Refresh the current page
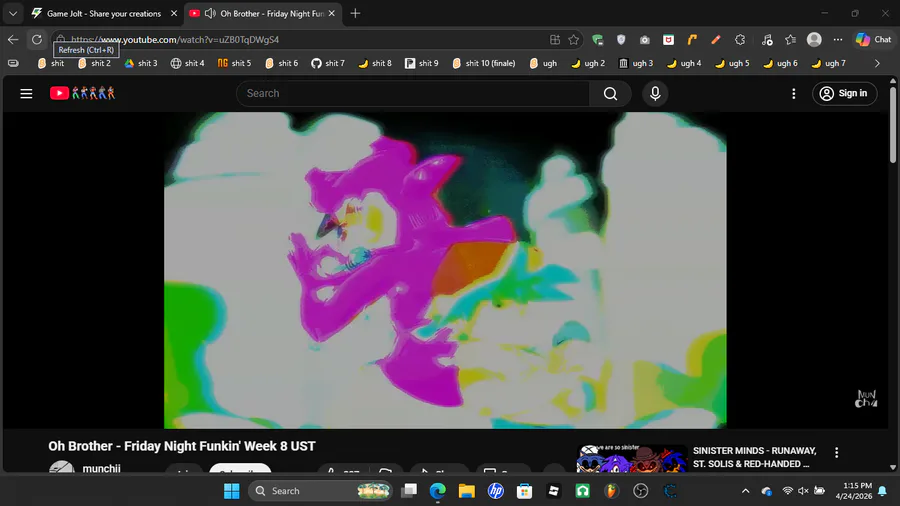900x506 pixels. coord(37,40)
